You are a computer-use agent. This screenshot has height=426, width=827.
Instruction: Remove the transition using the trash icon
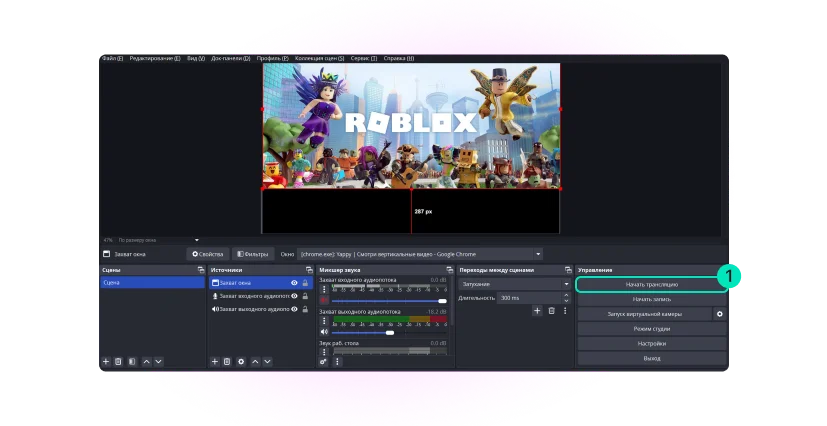click(551, 311)
